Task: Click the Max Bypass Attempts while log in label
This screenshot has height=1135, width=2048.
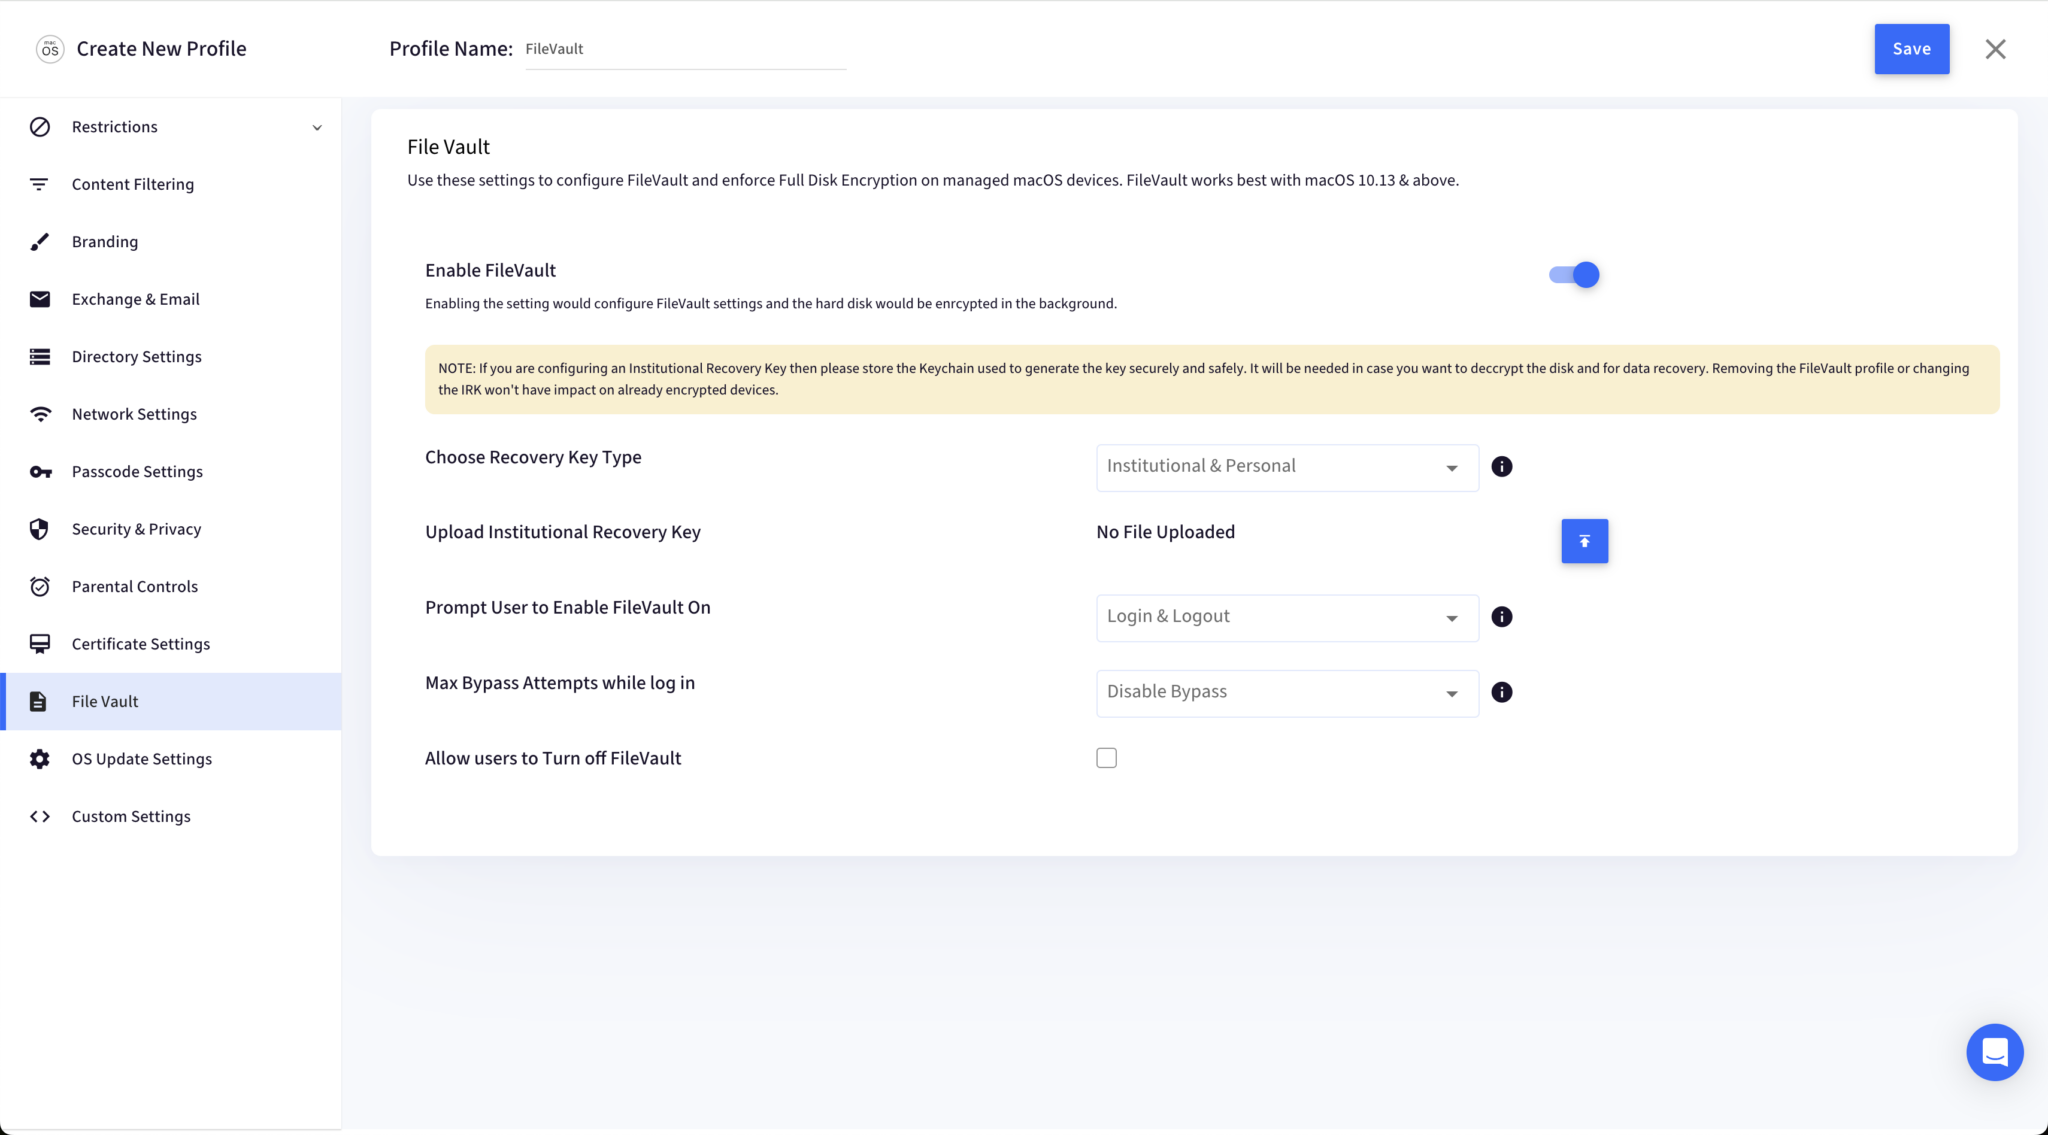Action: [x=560, y=683]
